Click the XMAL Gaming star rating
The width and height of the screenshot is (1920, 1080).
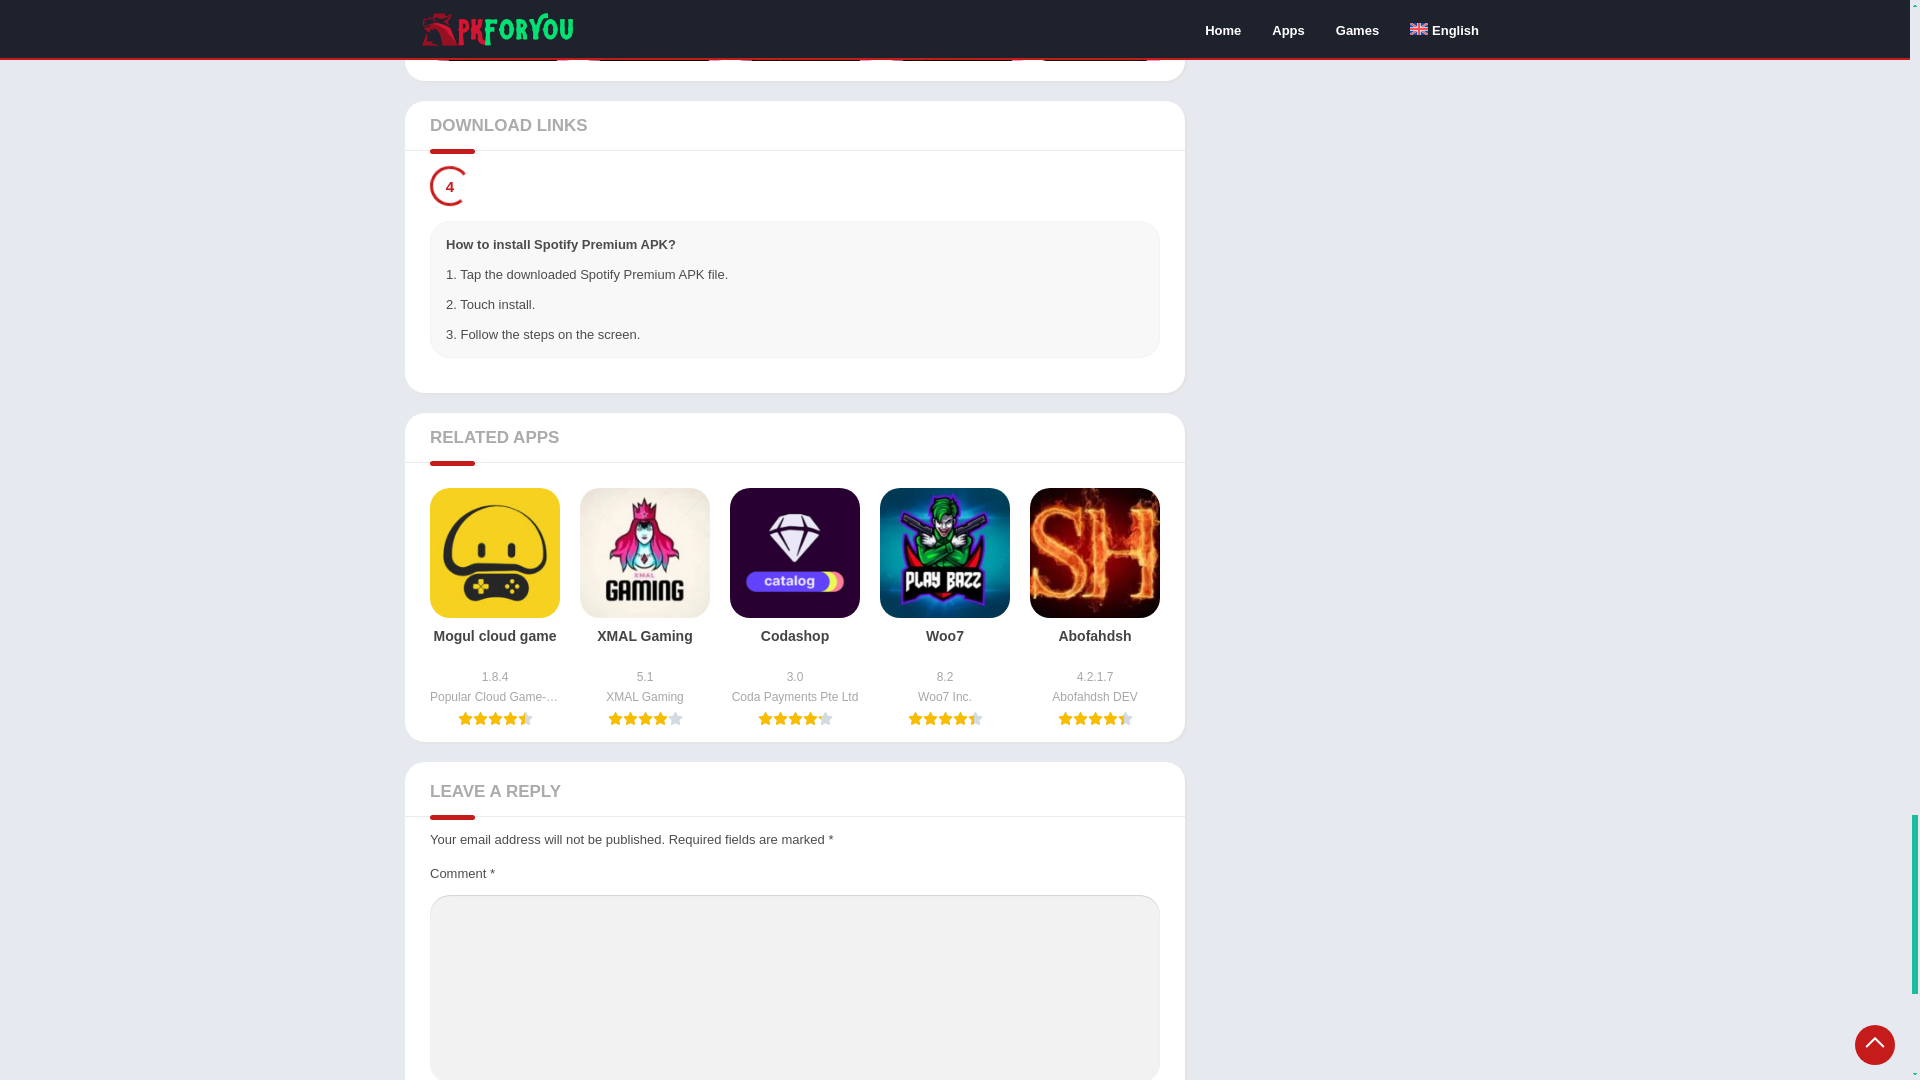(x=645, y=719)
